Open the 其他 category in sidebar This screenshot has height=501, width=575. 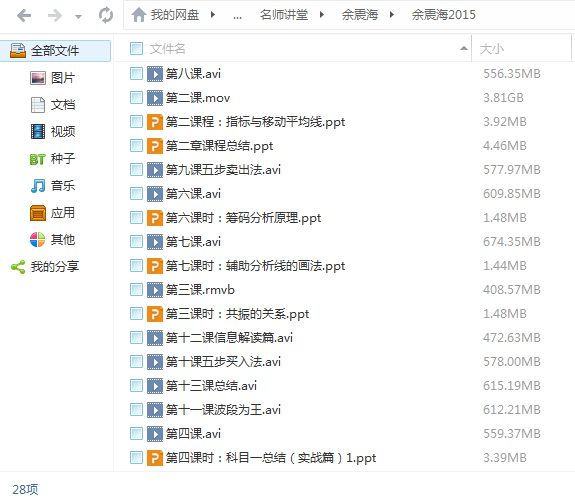pyautogui.click(x=52, y=239)
